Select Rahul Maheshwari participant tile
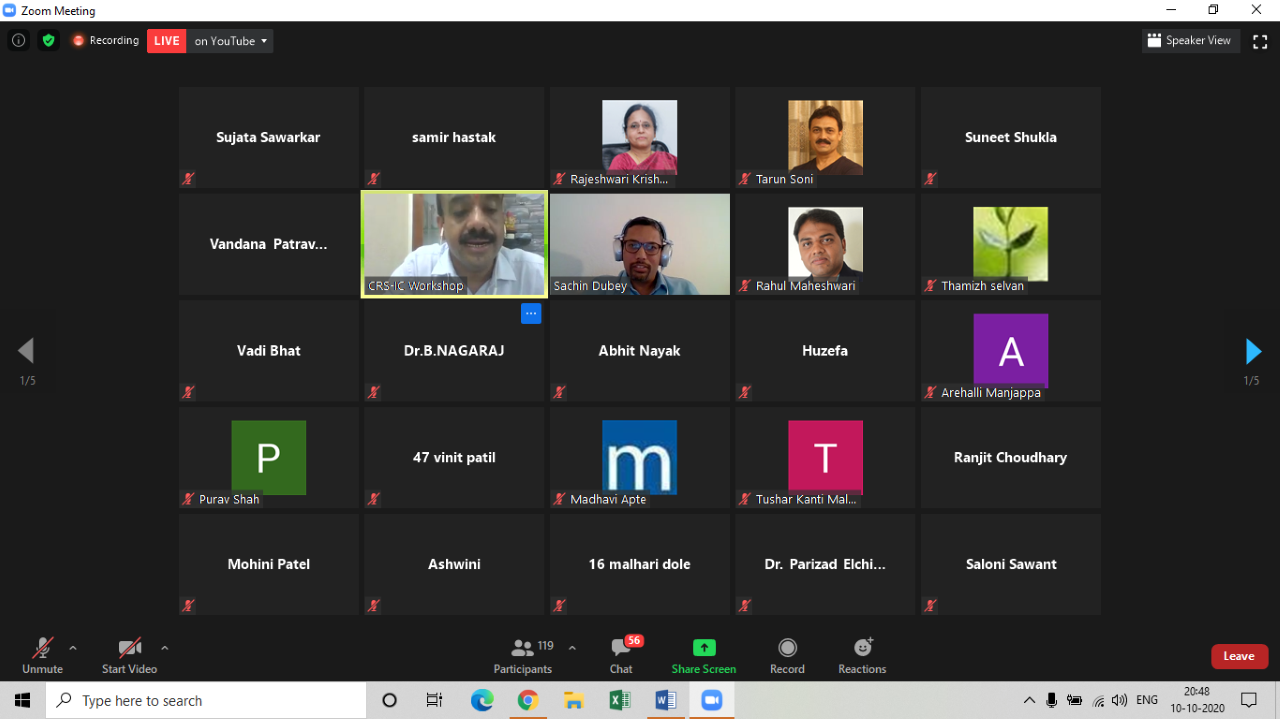The height and width of the screenshot is (719, 1280). tap(825, 244)
